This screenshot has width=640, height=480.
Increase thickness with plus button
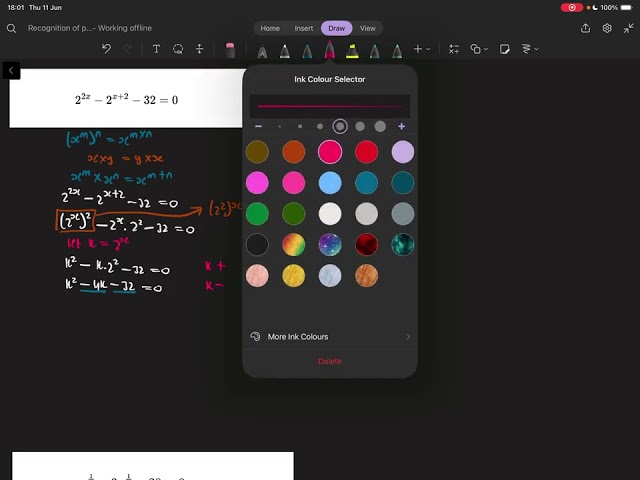pyautogui.click(x=401, y=127)
